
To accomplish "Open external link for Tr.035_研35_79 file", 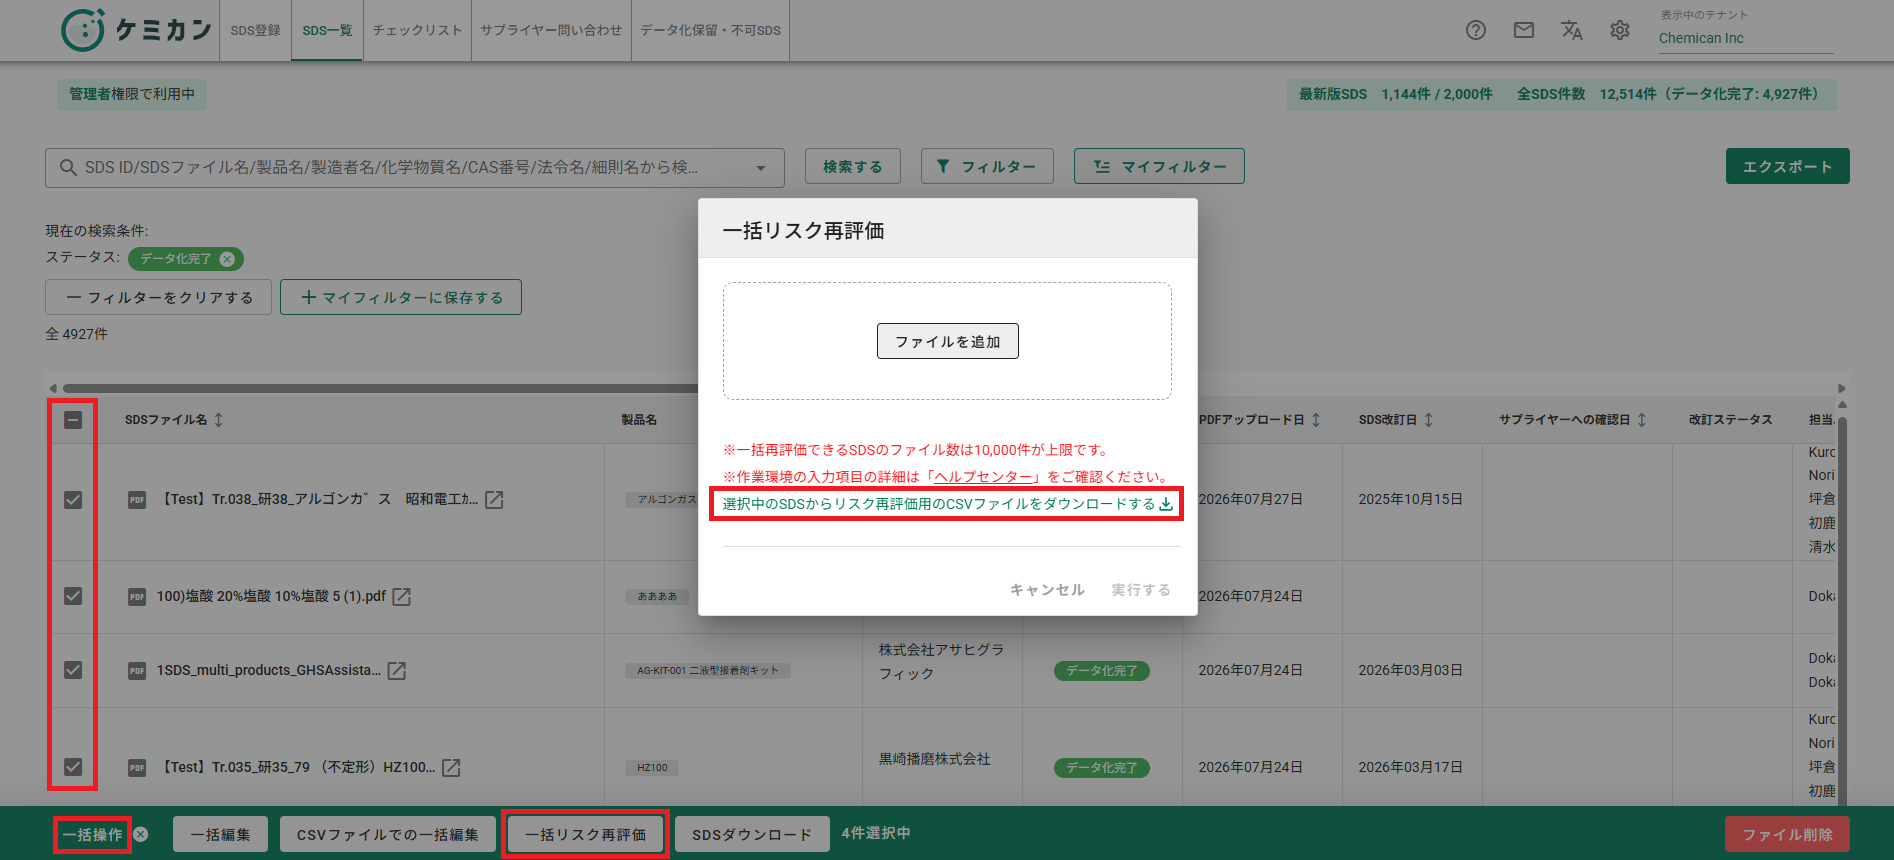I will tap(451, 767).
